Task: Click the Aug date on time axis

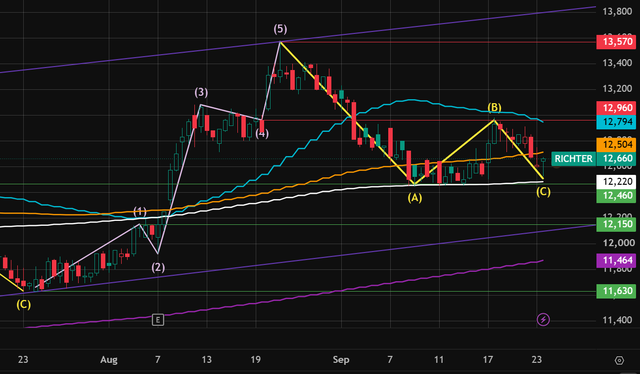Action: point(109,360)
